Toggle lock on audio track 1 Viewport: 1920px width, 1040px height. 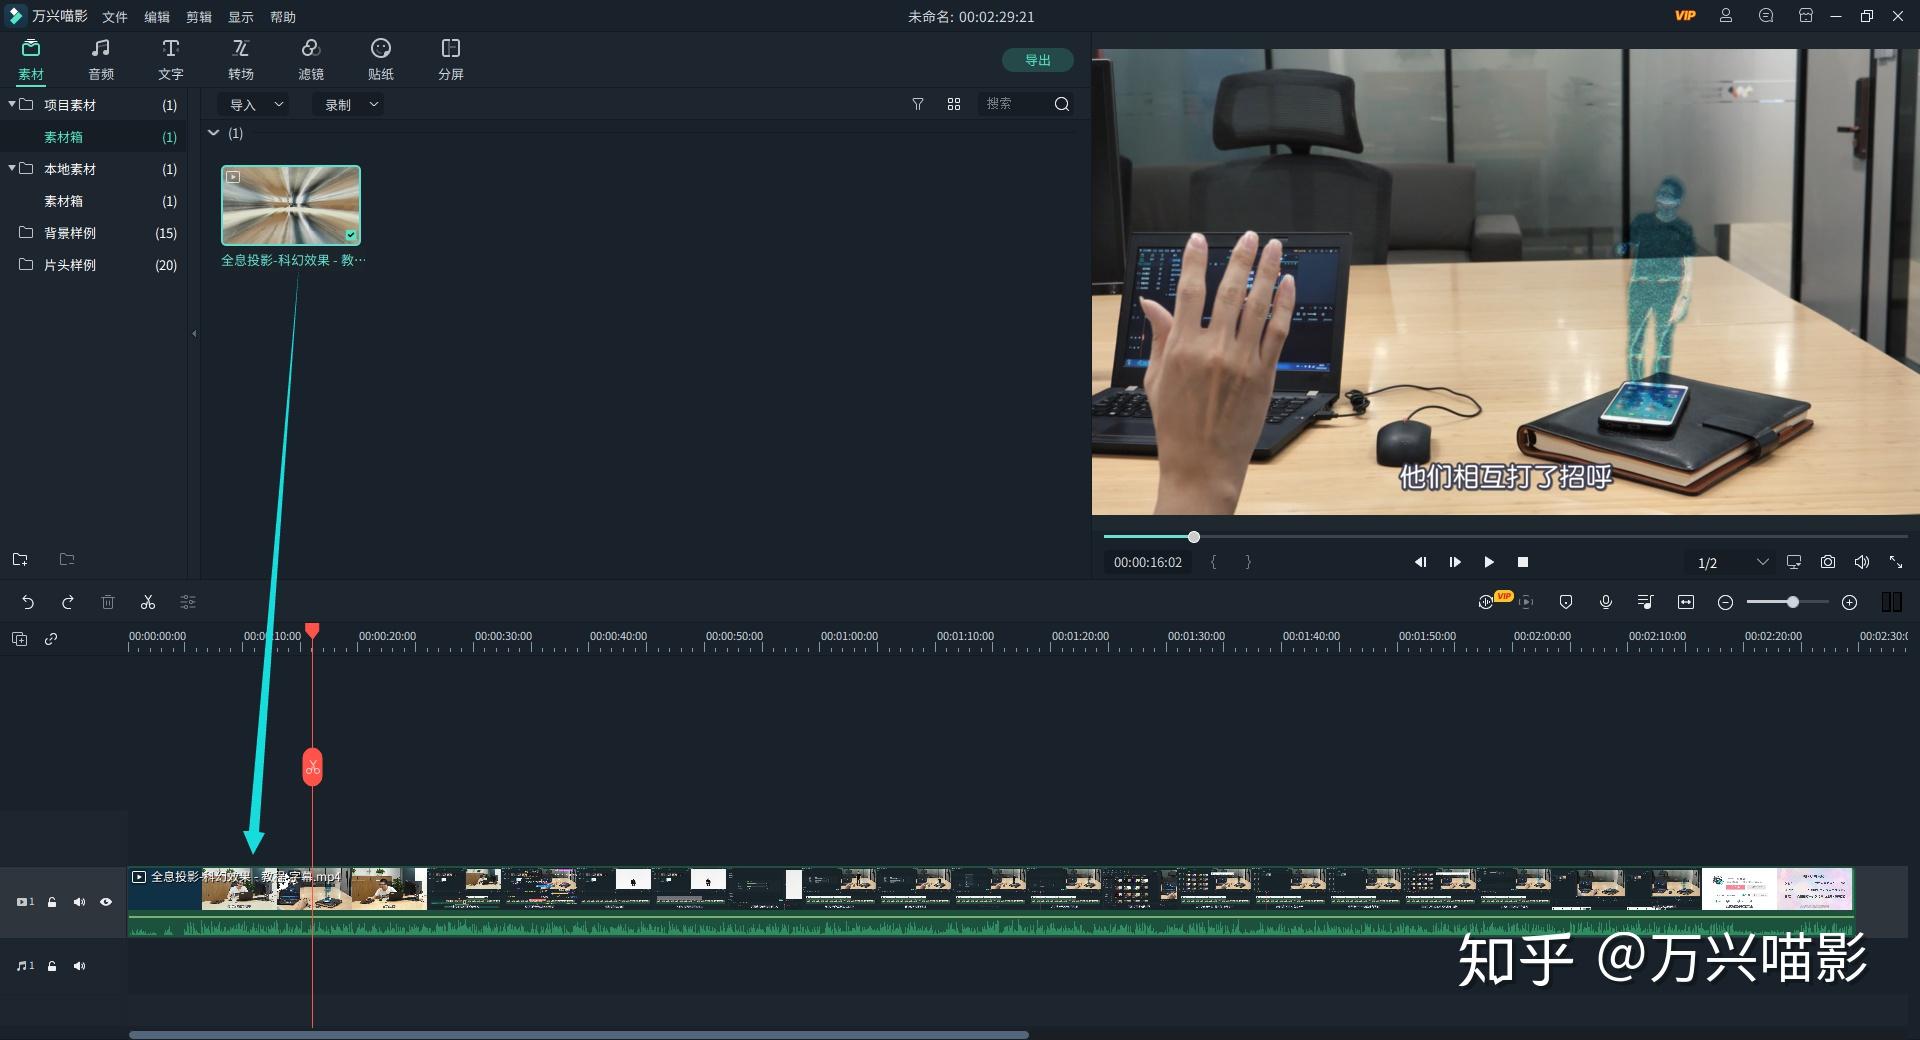pos(52,966)
